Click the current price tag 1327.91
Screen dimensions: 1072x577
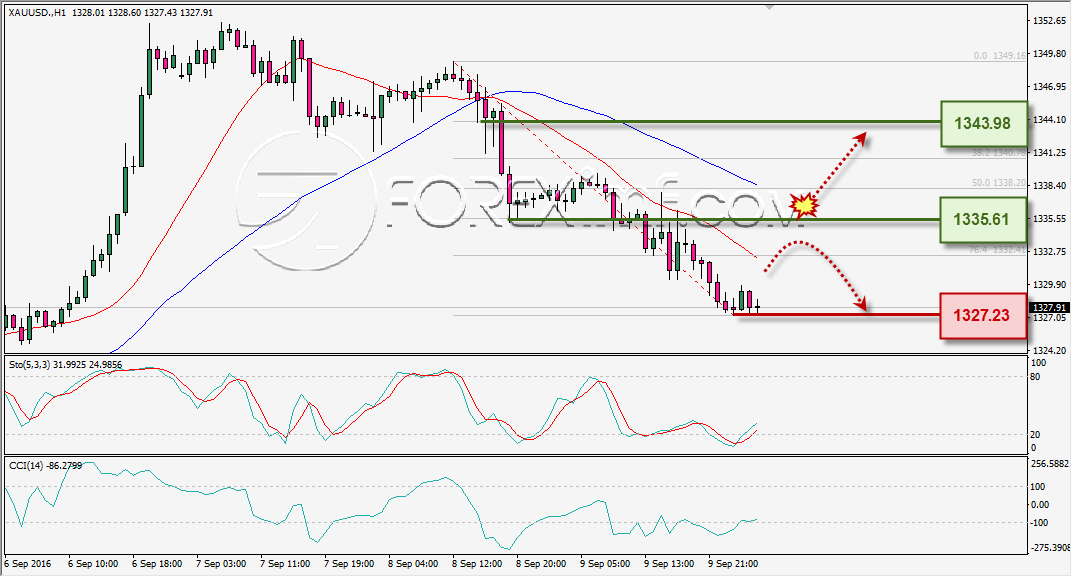1048,308
